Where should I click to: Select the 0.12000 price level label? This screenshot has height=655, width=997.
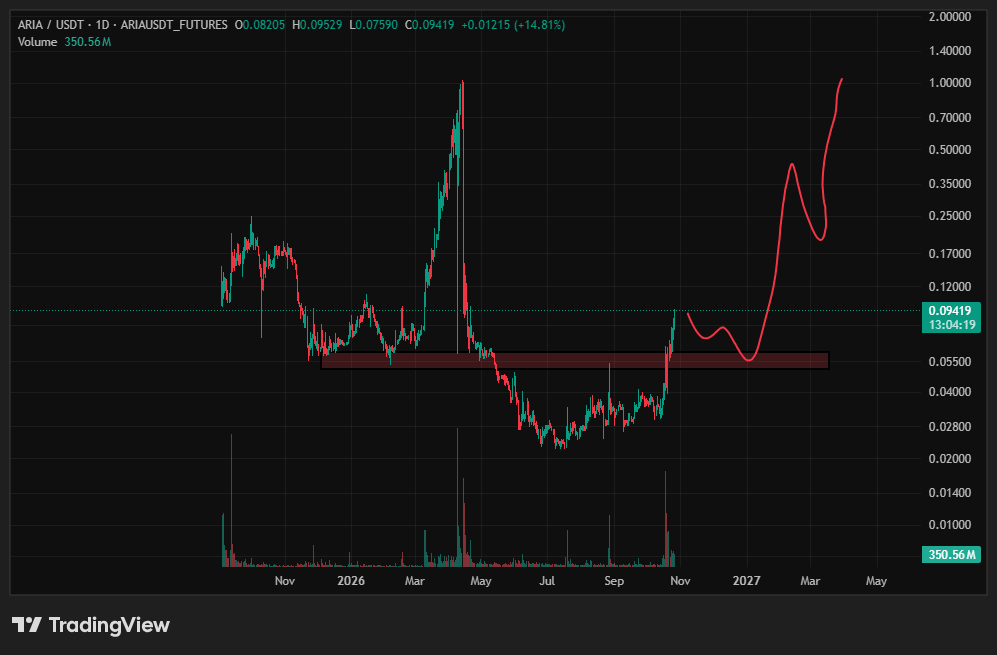click(x=950, y=287)
